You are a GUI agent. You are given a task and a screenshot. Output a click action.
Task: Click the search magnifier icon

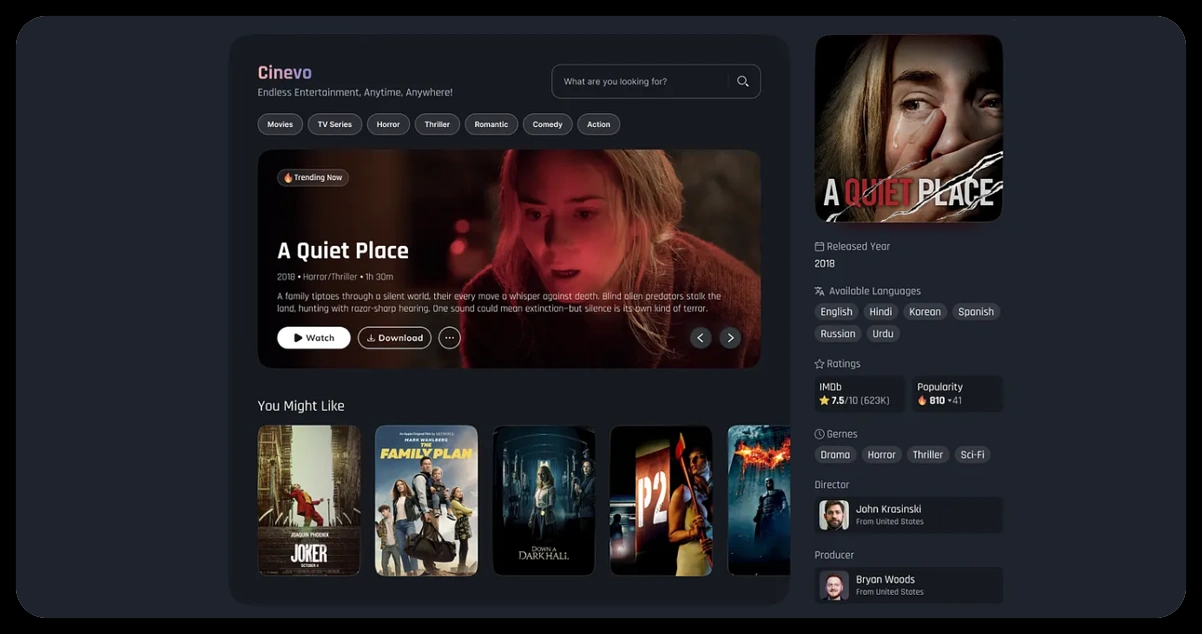[x=742, y=82]
